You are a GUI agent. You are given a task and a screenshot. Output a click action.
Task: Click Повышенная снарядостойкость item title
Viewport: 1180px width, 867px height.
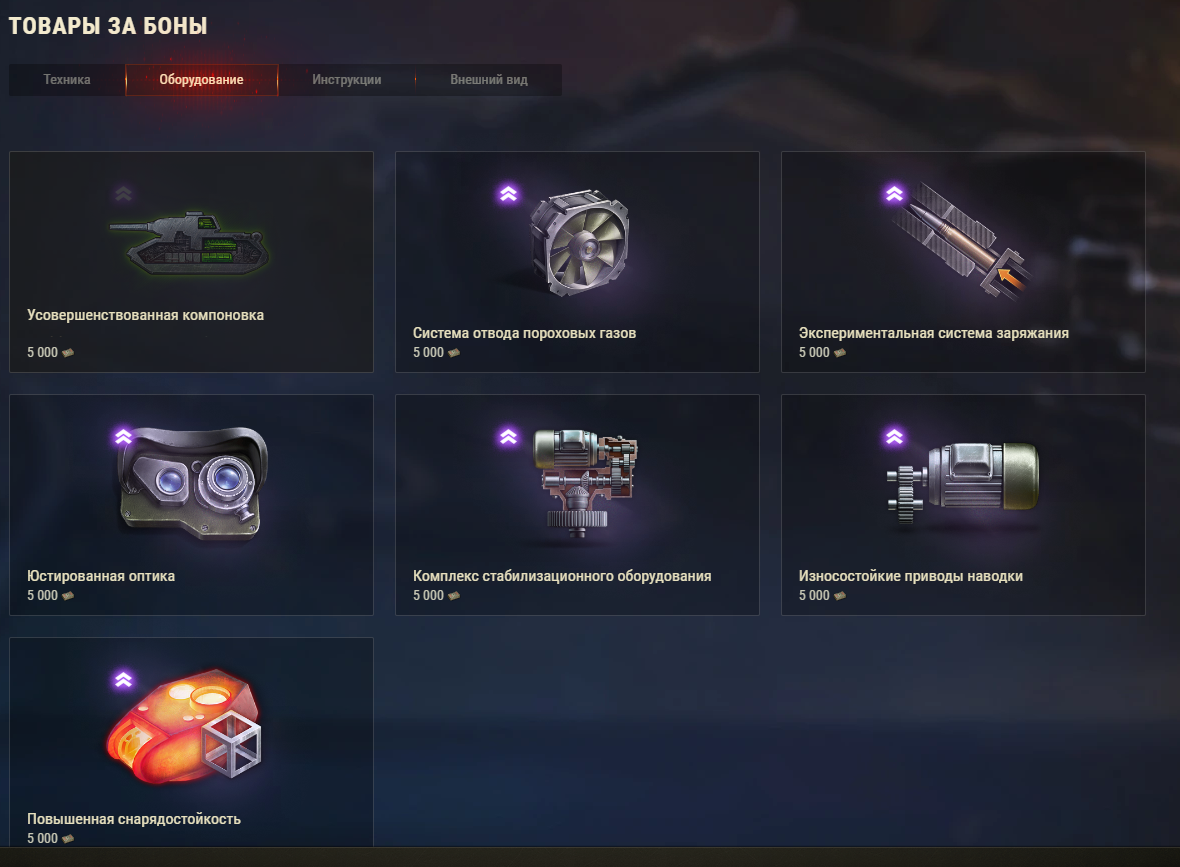tap(134, 819)
